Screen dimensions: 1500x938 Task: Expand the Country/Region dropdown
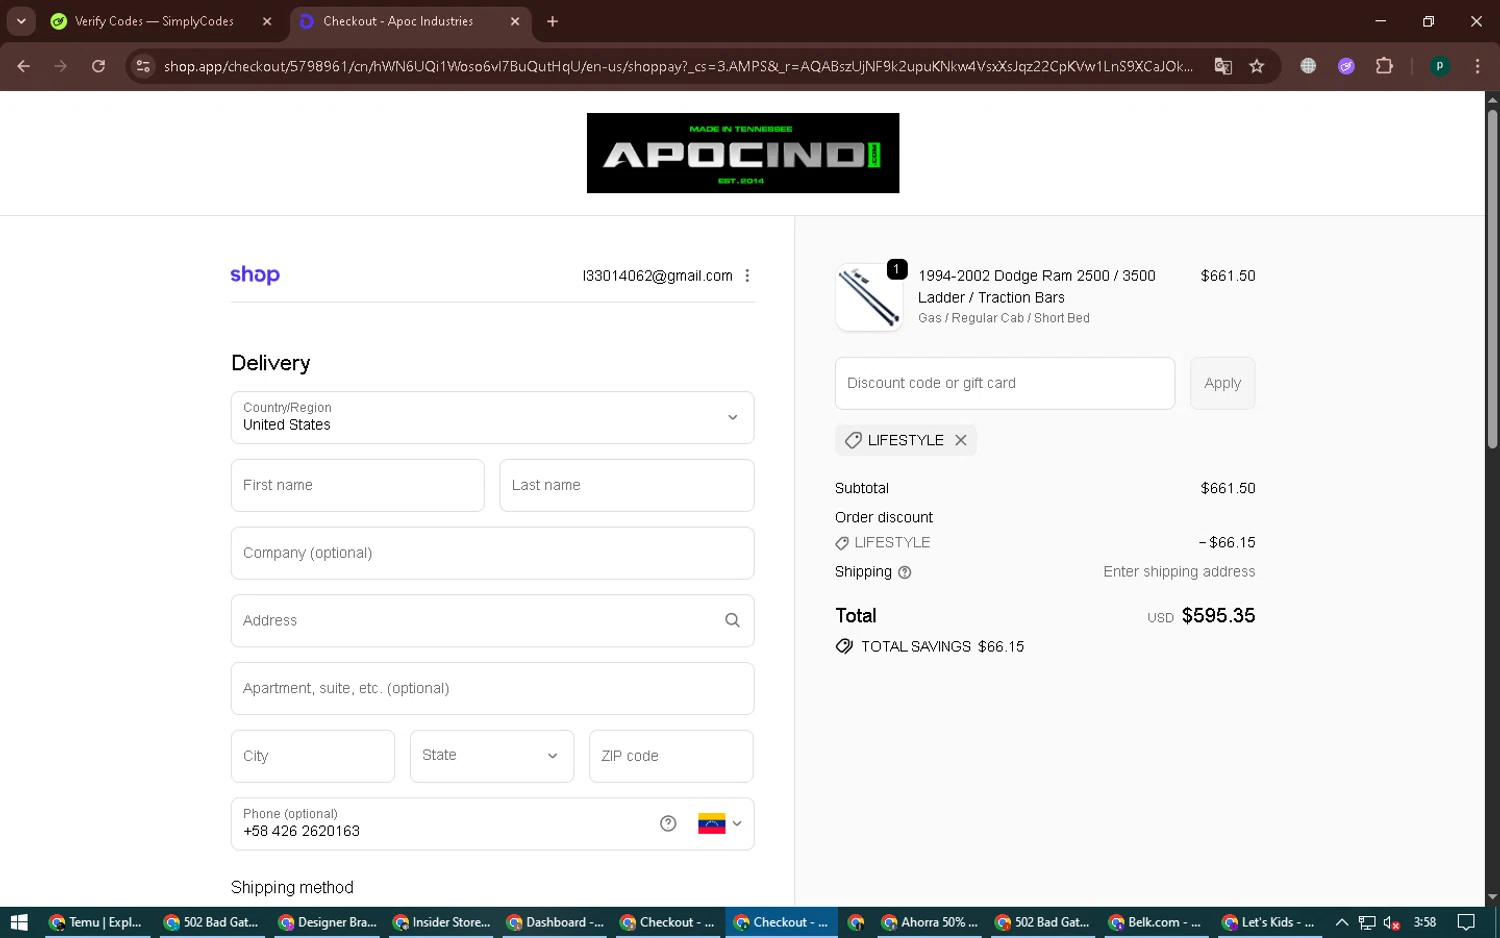[492, 417]
